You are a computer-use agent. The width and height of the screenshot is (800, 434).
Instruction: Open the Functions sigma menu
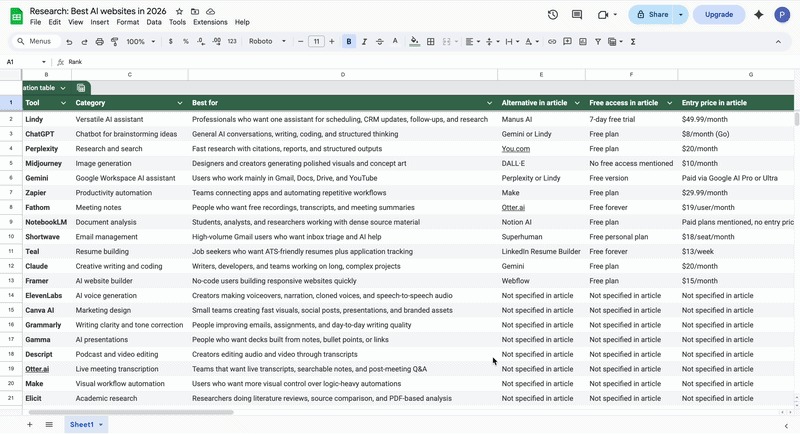[x=633, y=42]
